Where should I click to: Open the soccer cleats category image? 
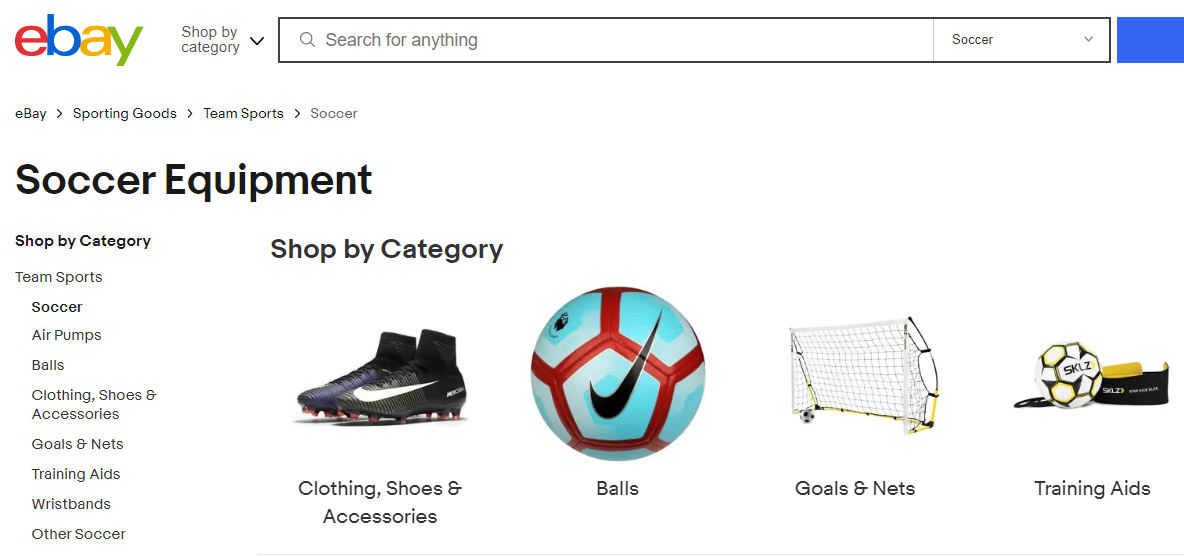(x=381, y=378)
